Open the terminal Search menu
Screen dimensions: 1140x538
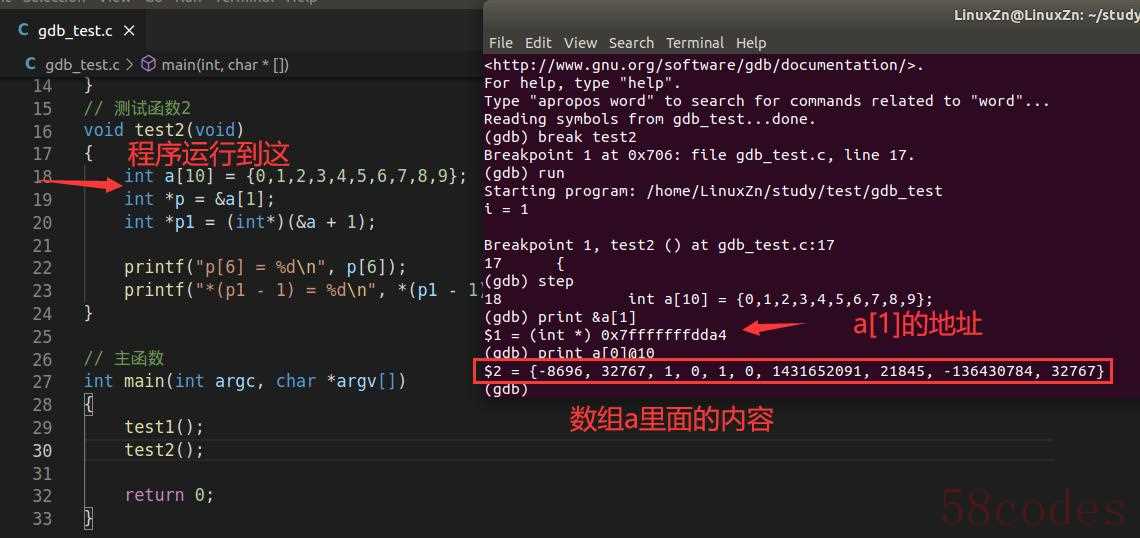pyautogui.click(x=631, y=43)
